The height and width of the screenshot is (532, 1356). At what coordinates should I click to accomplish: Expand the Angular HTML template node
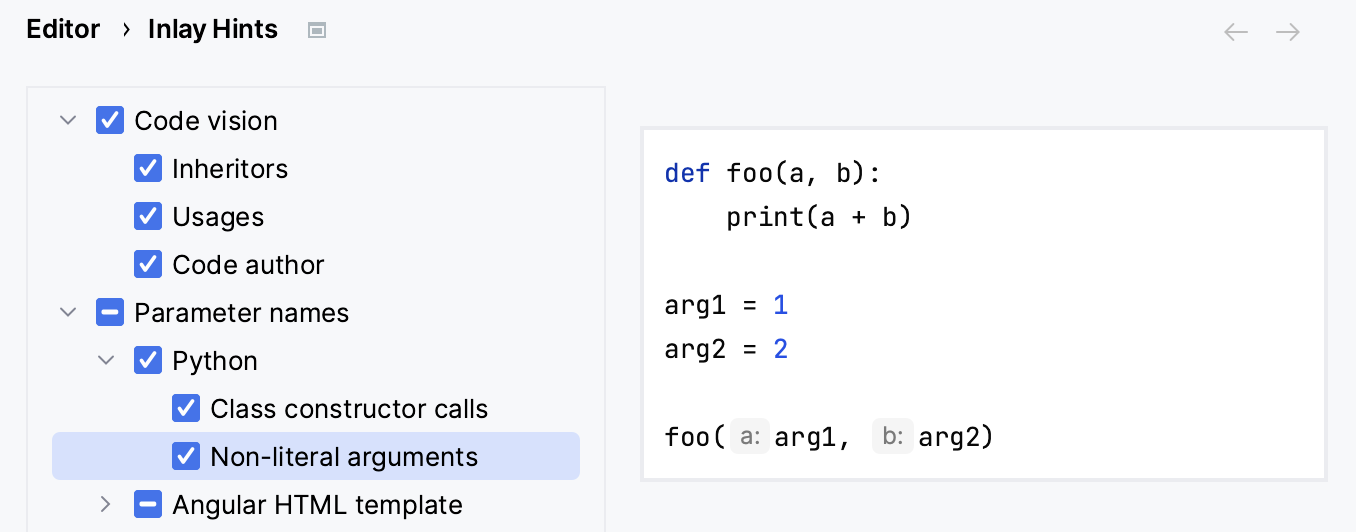106,505
